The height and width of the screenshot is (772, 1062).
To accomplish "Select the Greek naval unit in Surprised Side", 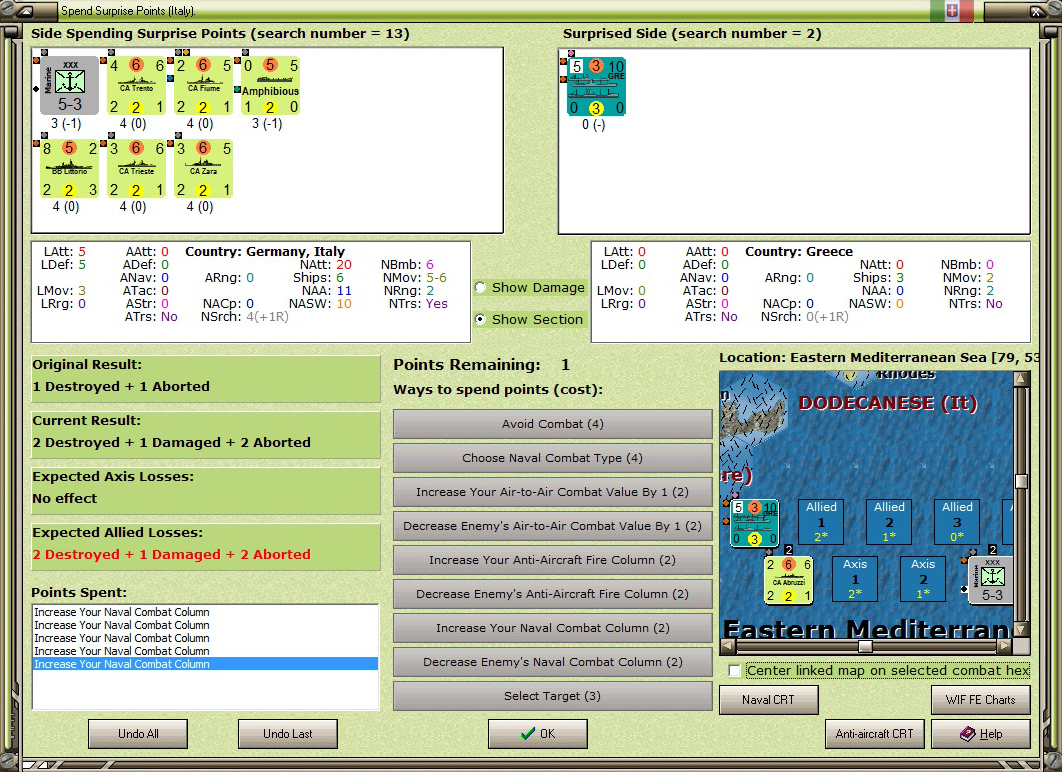I will pyautogui.click(x=596, y=87).
